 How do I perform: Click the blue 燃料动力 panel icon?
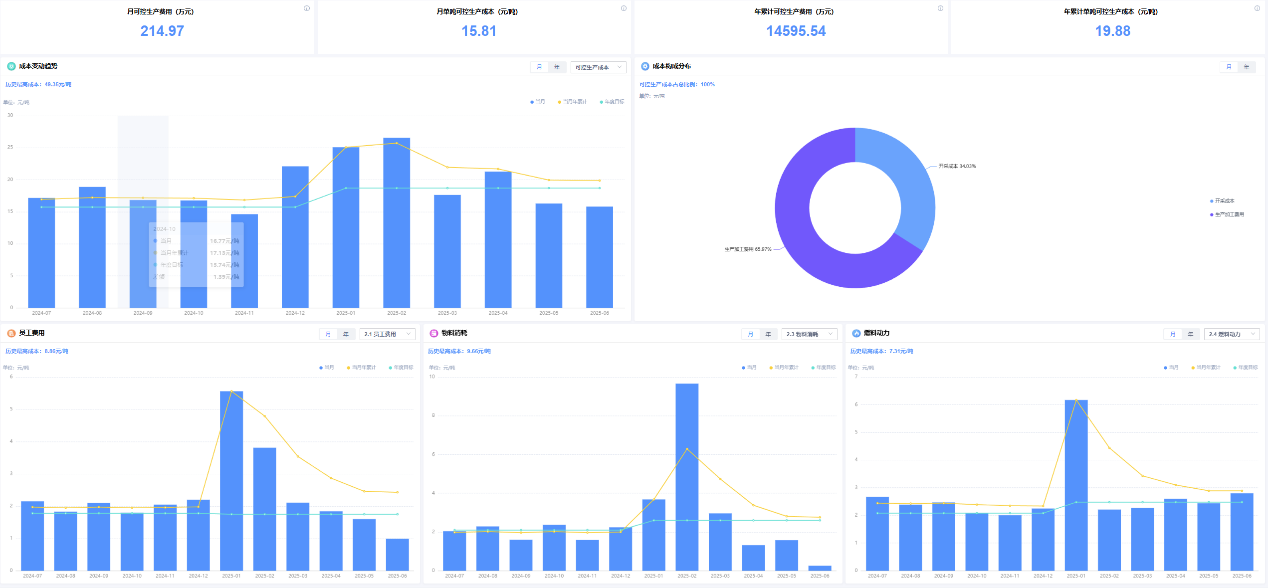[x=856, y=332]
